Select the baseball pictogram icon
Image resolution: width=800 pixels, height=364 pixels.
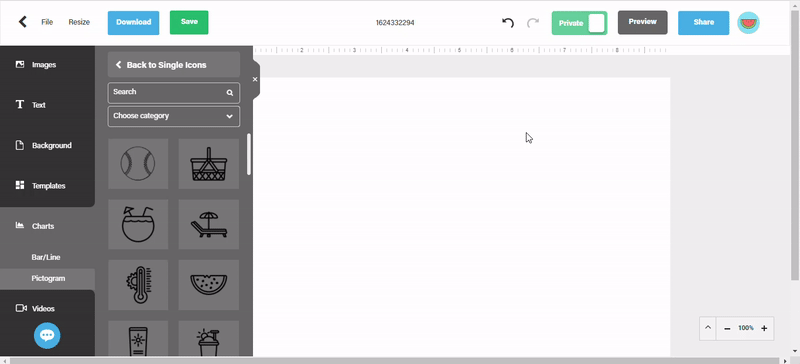138,164
